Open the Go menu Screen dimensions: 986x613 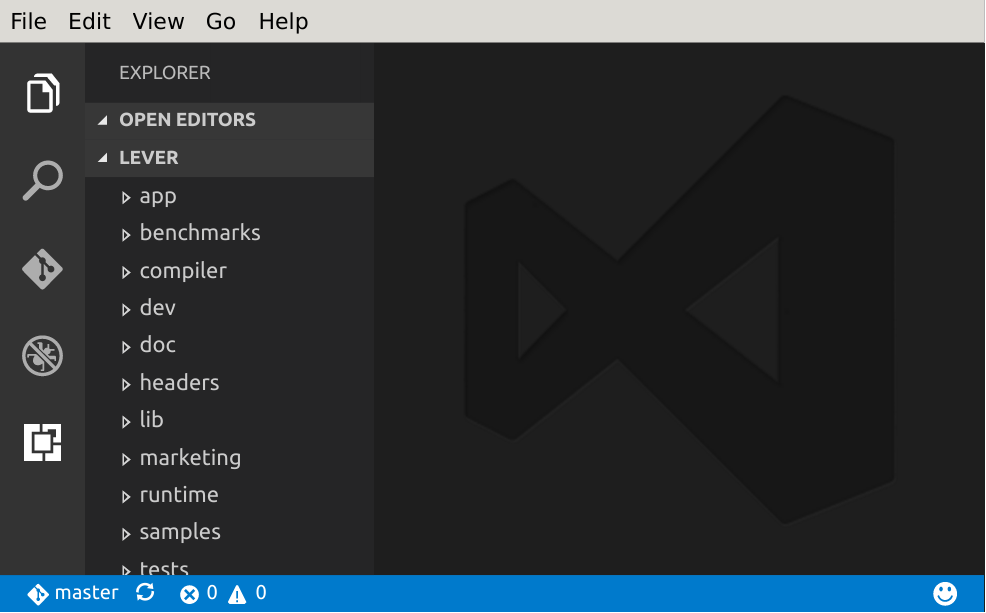coord(221,21)
